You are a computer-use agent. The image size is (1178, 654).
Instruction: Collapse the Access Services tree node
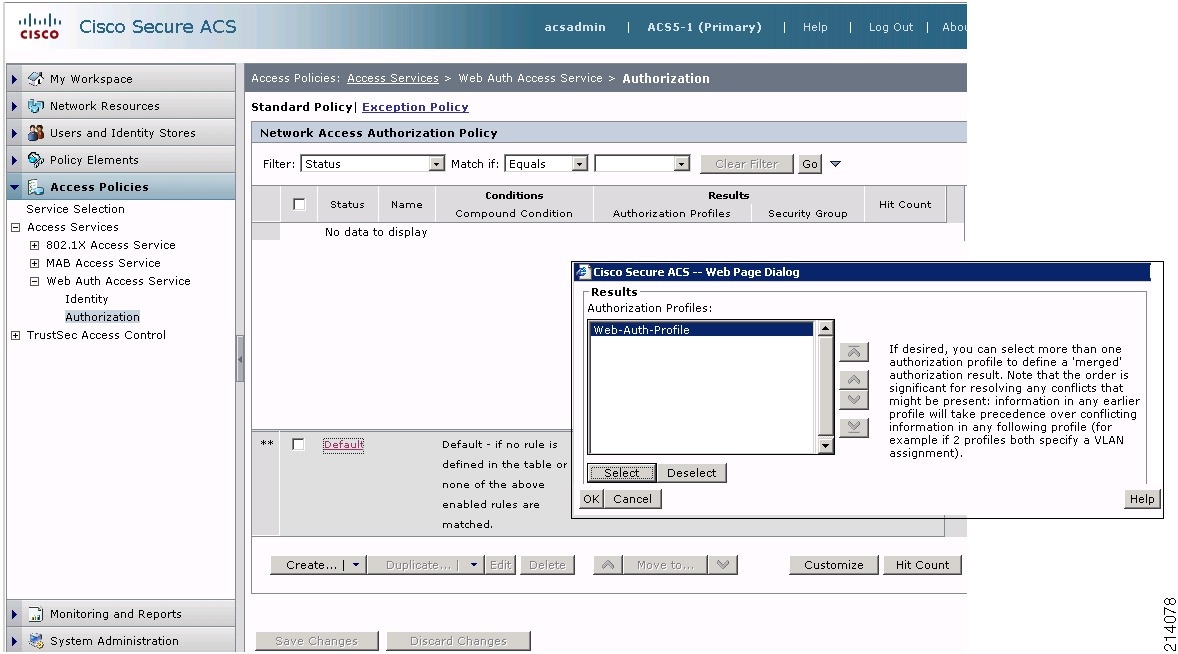tap(15, 227)
